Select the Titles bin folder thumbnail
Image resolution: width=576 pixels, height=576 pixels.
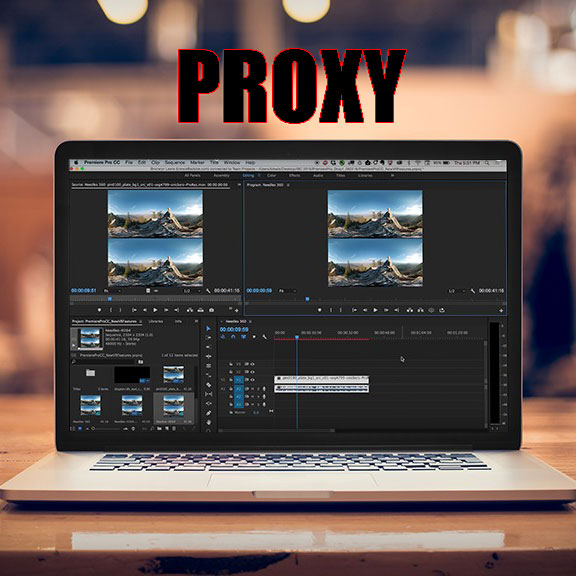tap(90, 373)
